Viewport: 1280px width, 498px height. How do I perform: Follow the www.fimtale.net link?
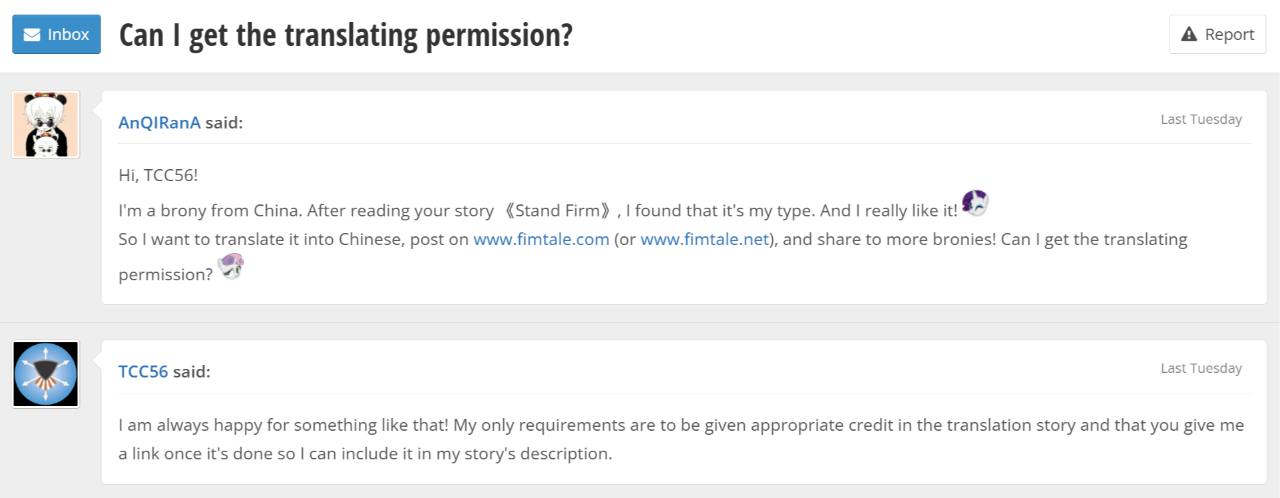tap(704, 240)
